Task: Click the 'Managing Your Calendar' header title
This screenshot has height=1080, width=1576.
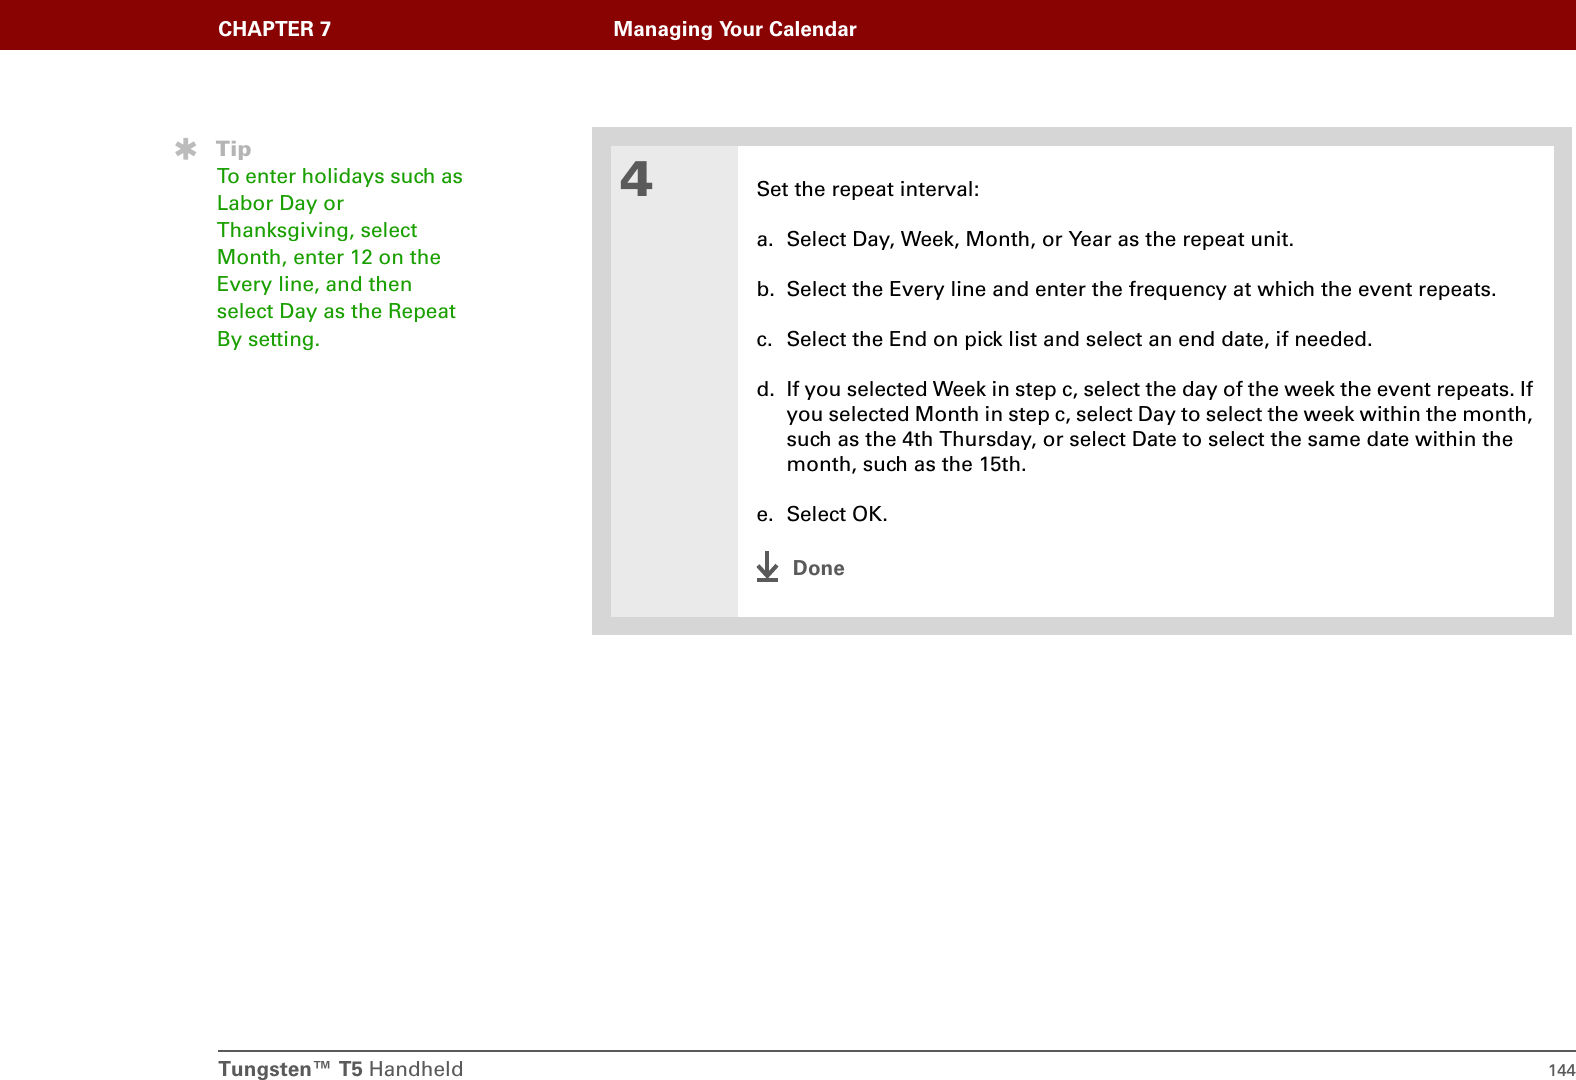Action: (735, 29)
